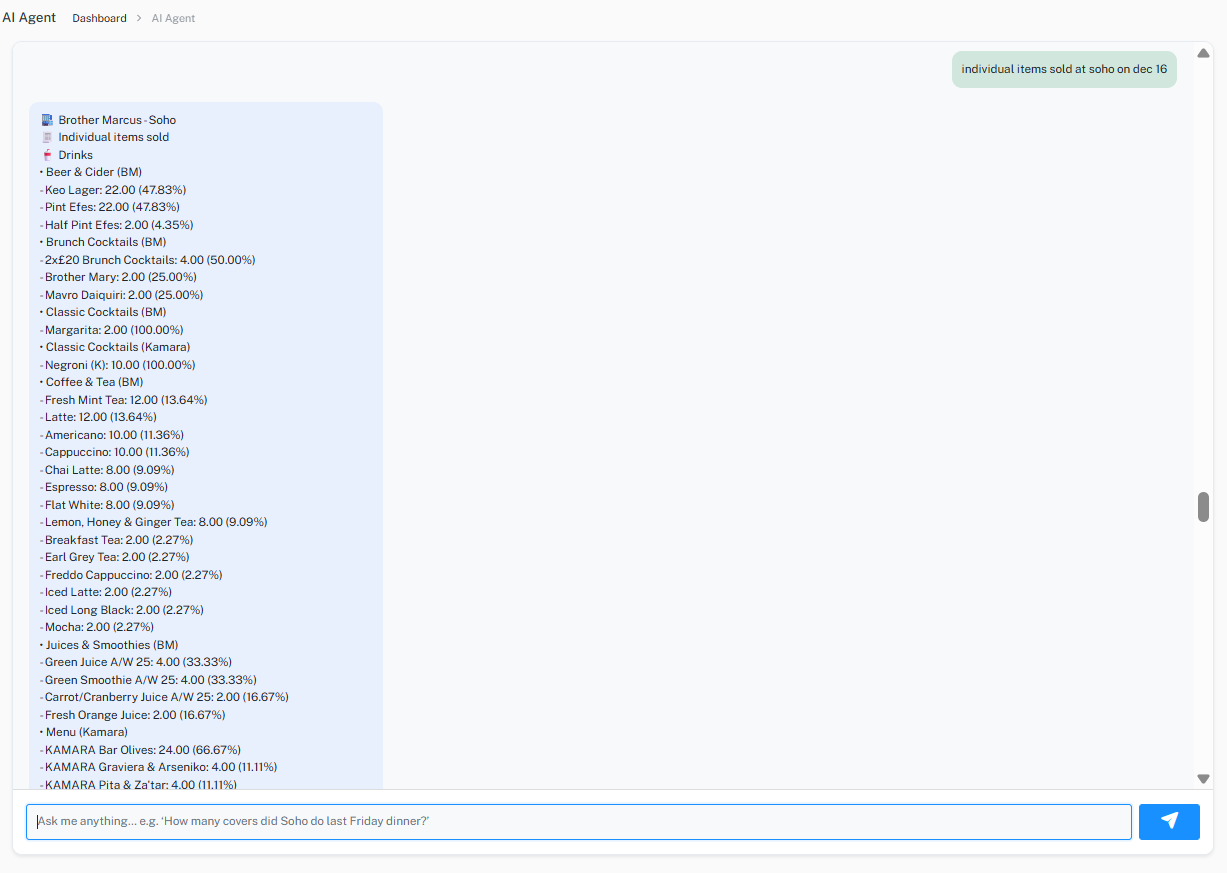Click the store icon beside Brother Marcus - Soho
Screen dimensions: 1227x873
click(47, 120)
